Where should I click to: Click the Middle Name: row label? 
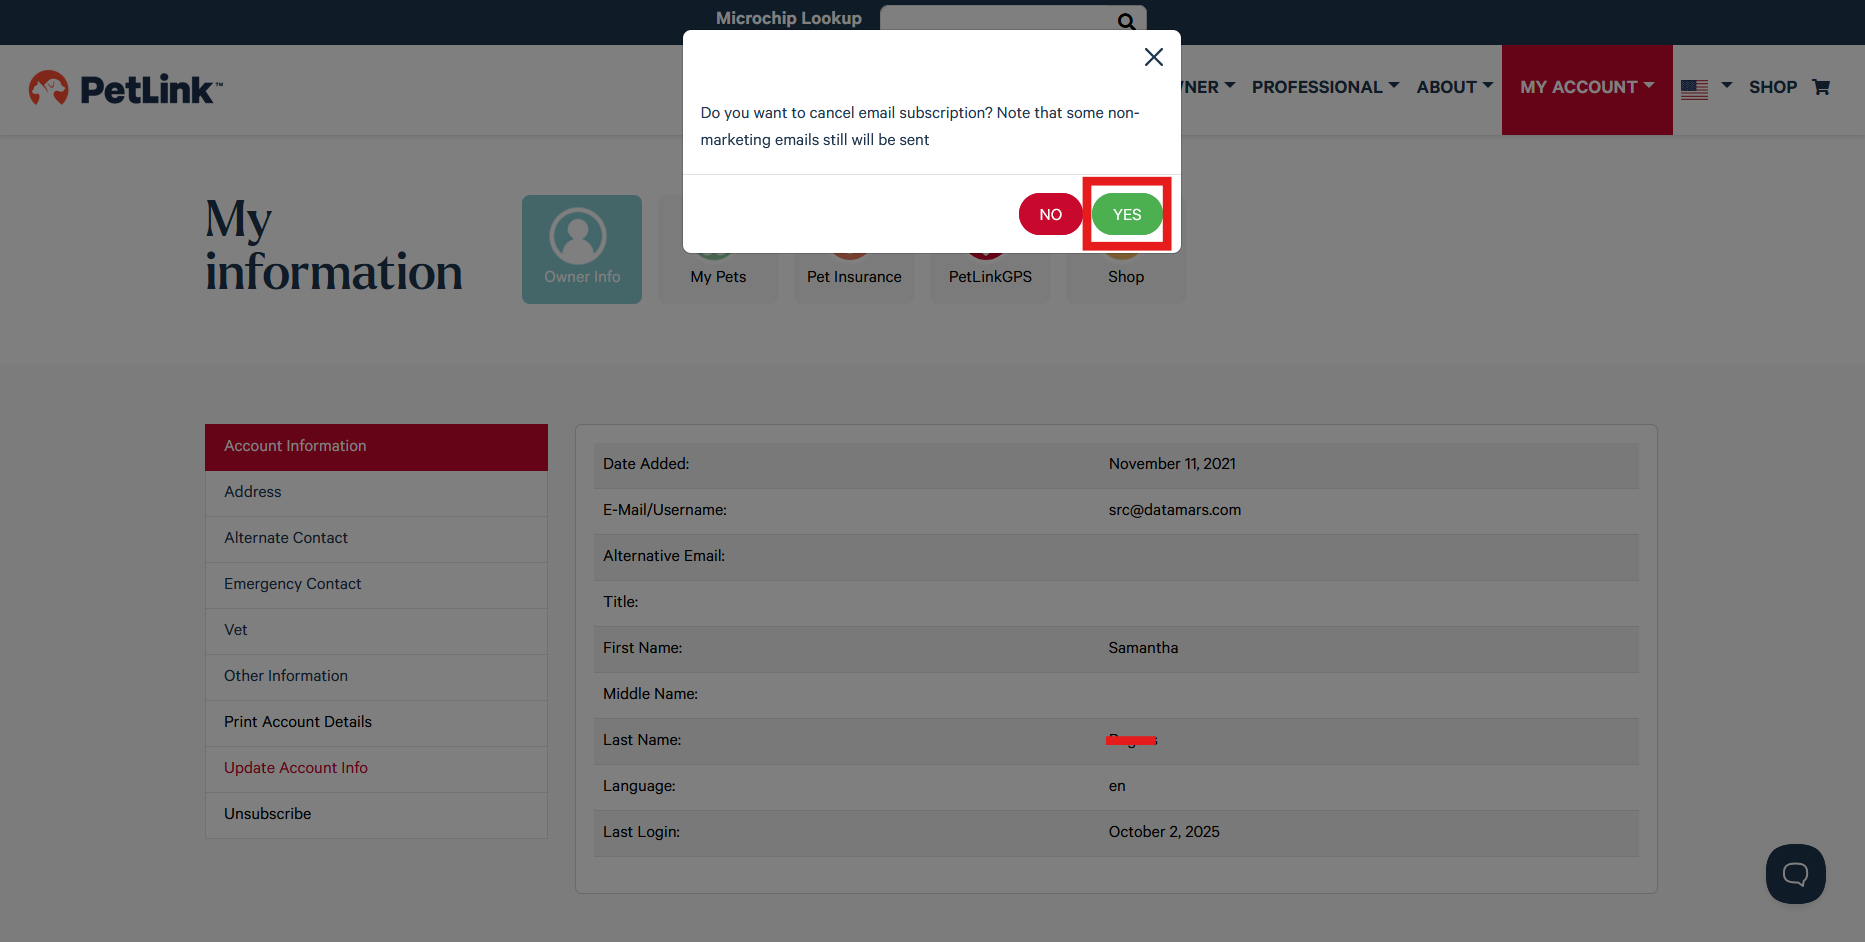(650, 694)
